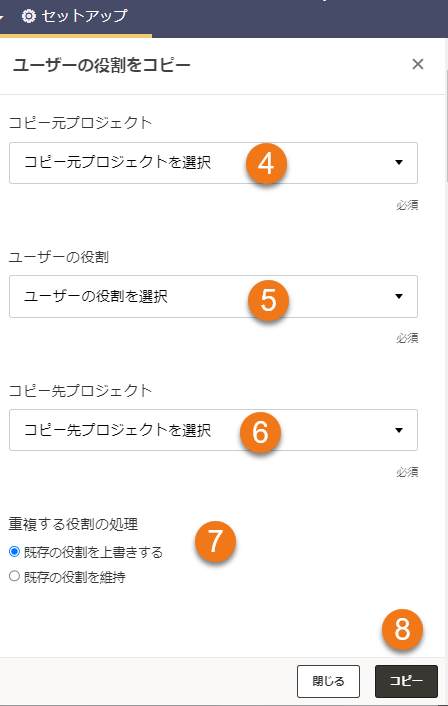Click the コピー button
This screenshot has height=706, width=448.
[x=406, y=681]
